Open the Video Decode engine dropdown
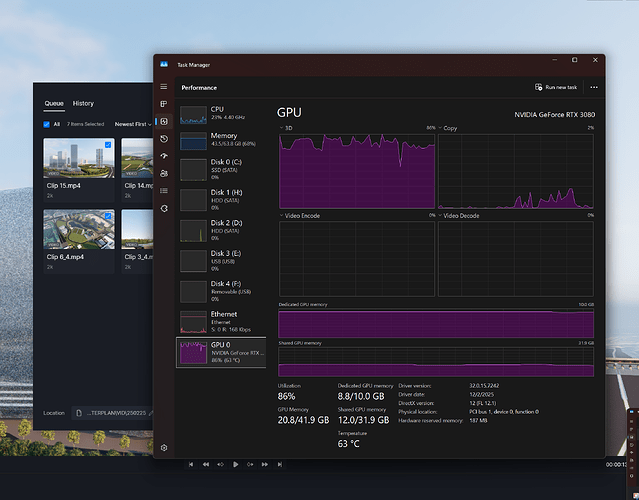 459,216
